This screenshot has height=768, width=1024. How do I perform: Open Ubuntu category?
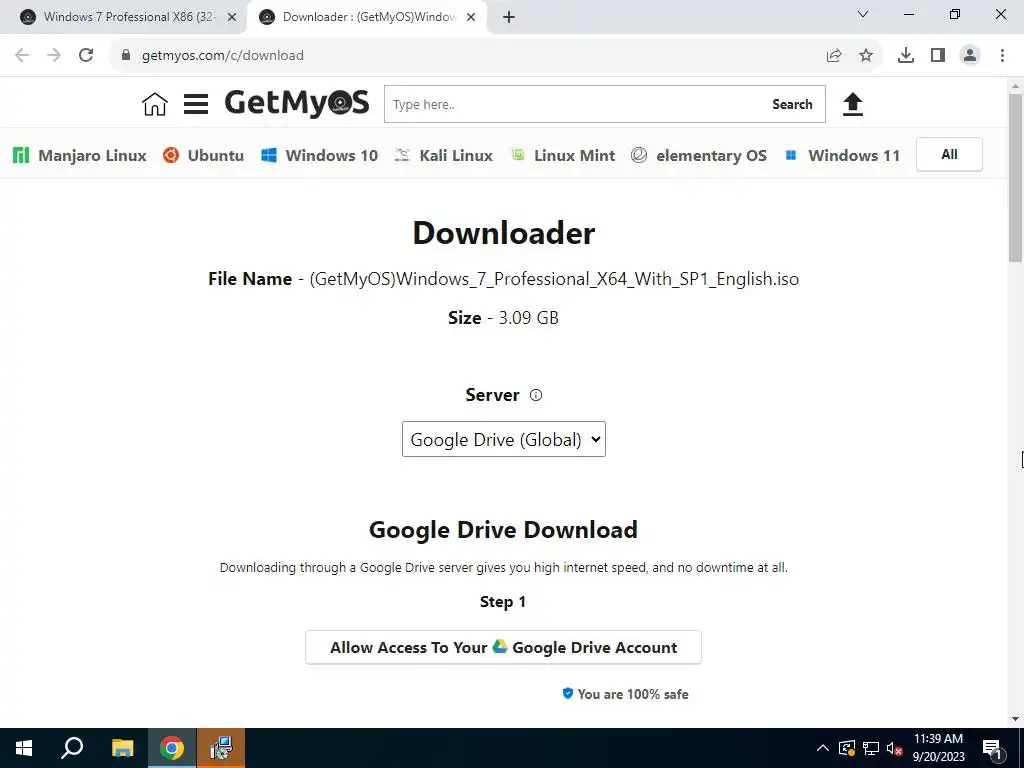pyautogui.click(x=203, y=155)
